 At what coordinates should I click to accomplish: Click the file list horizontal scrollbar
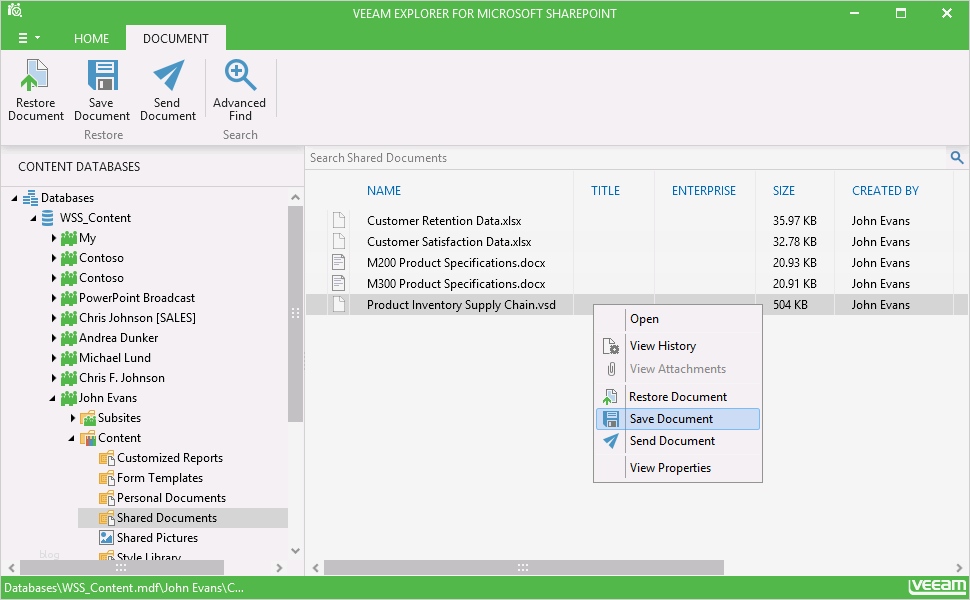[523, 567]
